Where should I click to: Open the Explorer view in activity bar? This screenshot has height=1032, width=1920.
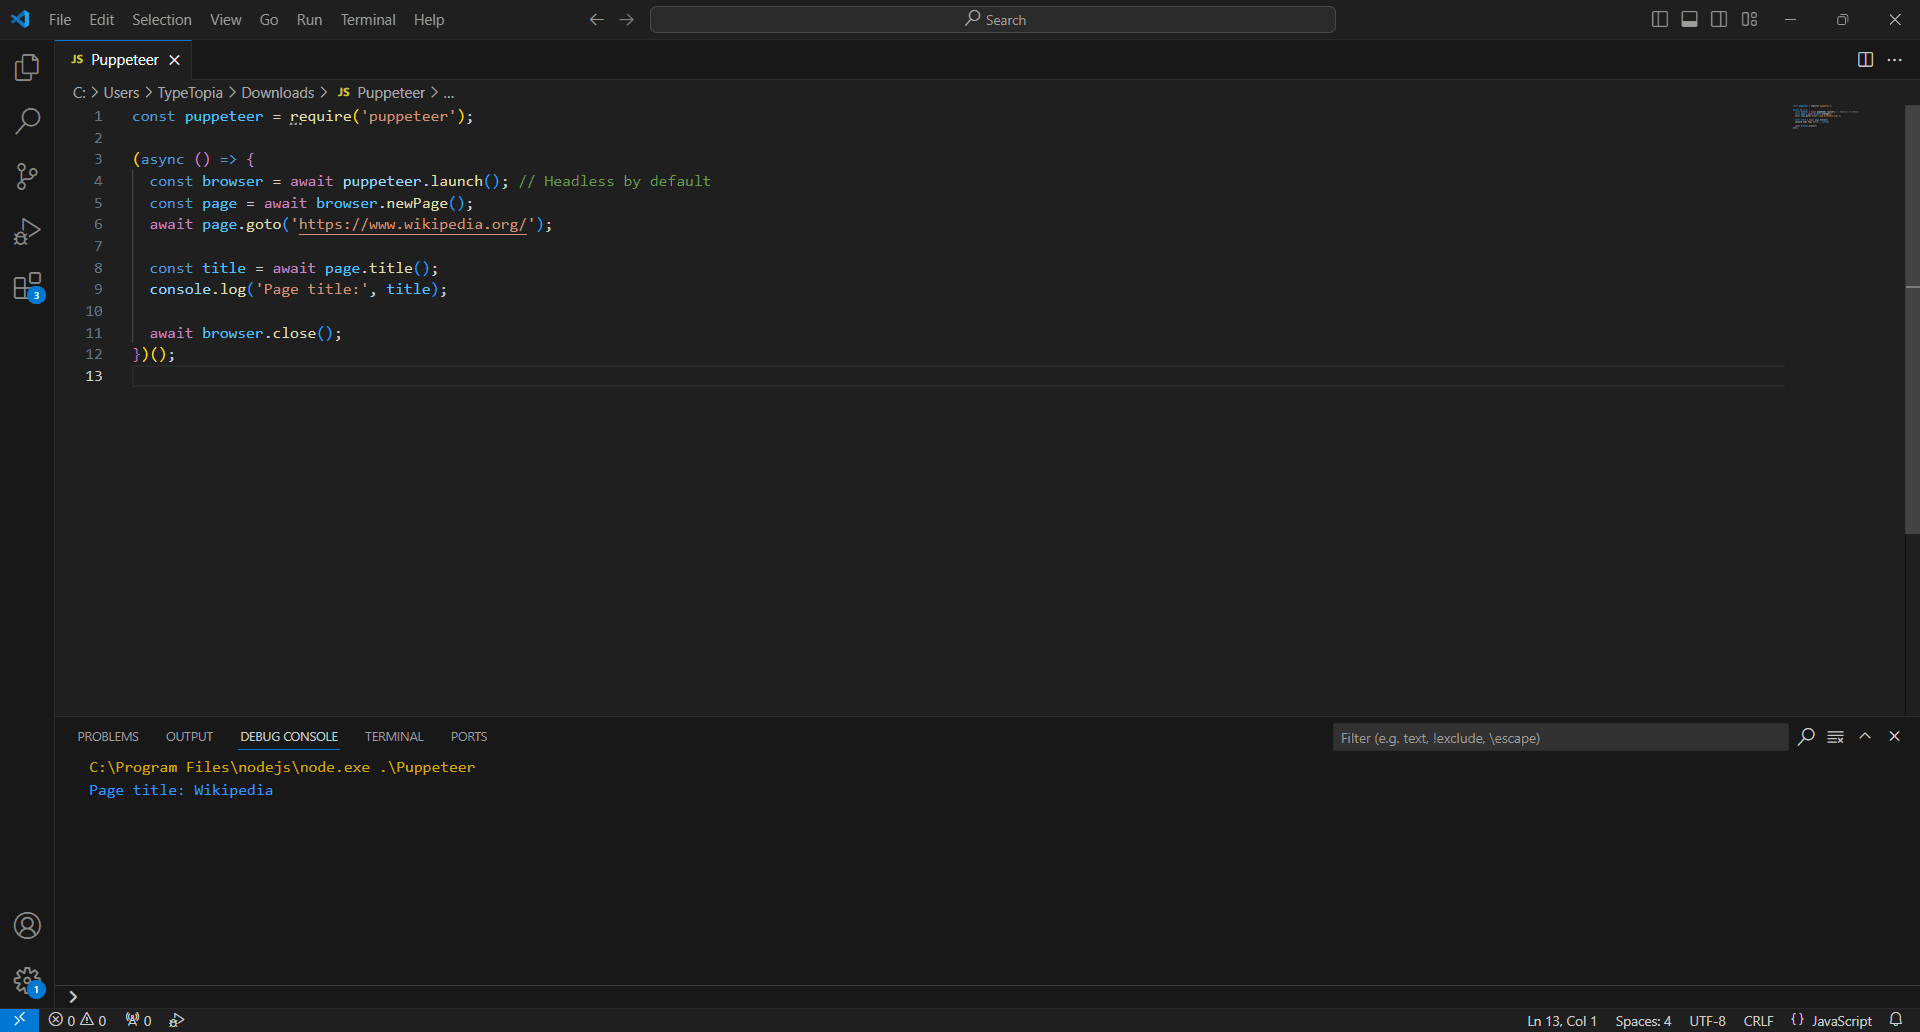click(27, 67)
